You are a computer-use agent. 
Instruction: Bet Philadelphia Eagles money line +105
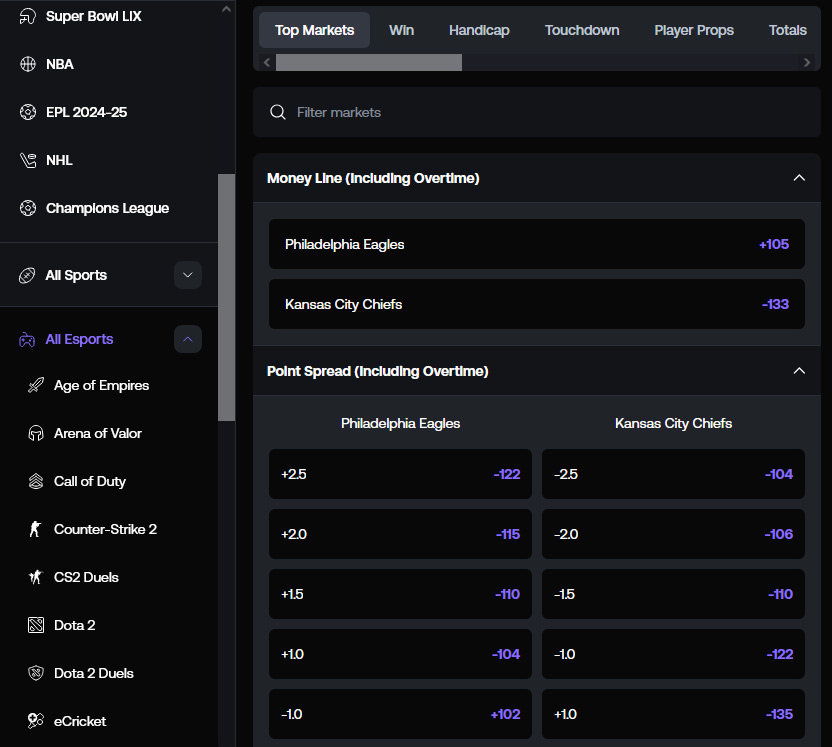point(537,244)
